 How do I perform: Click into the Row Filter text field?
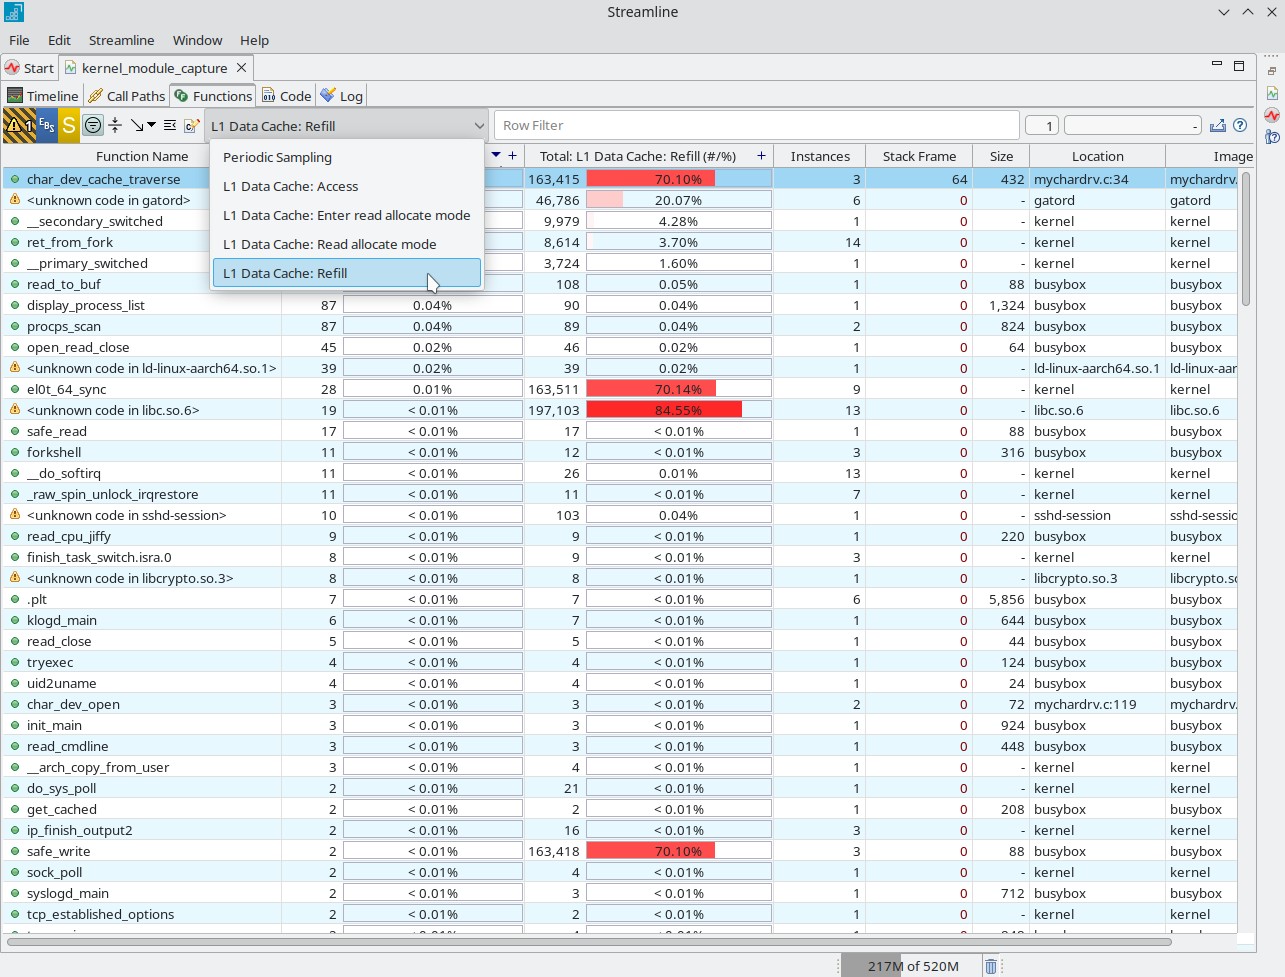(x=755, y=125)
